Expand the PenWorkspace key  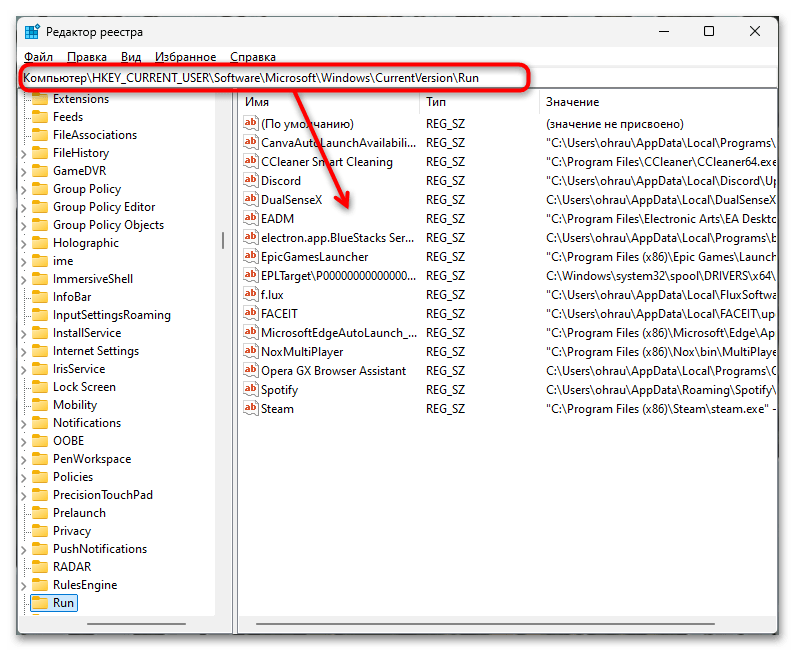coord(24,459)
